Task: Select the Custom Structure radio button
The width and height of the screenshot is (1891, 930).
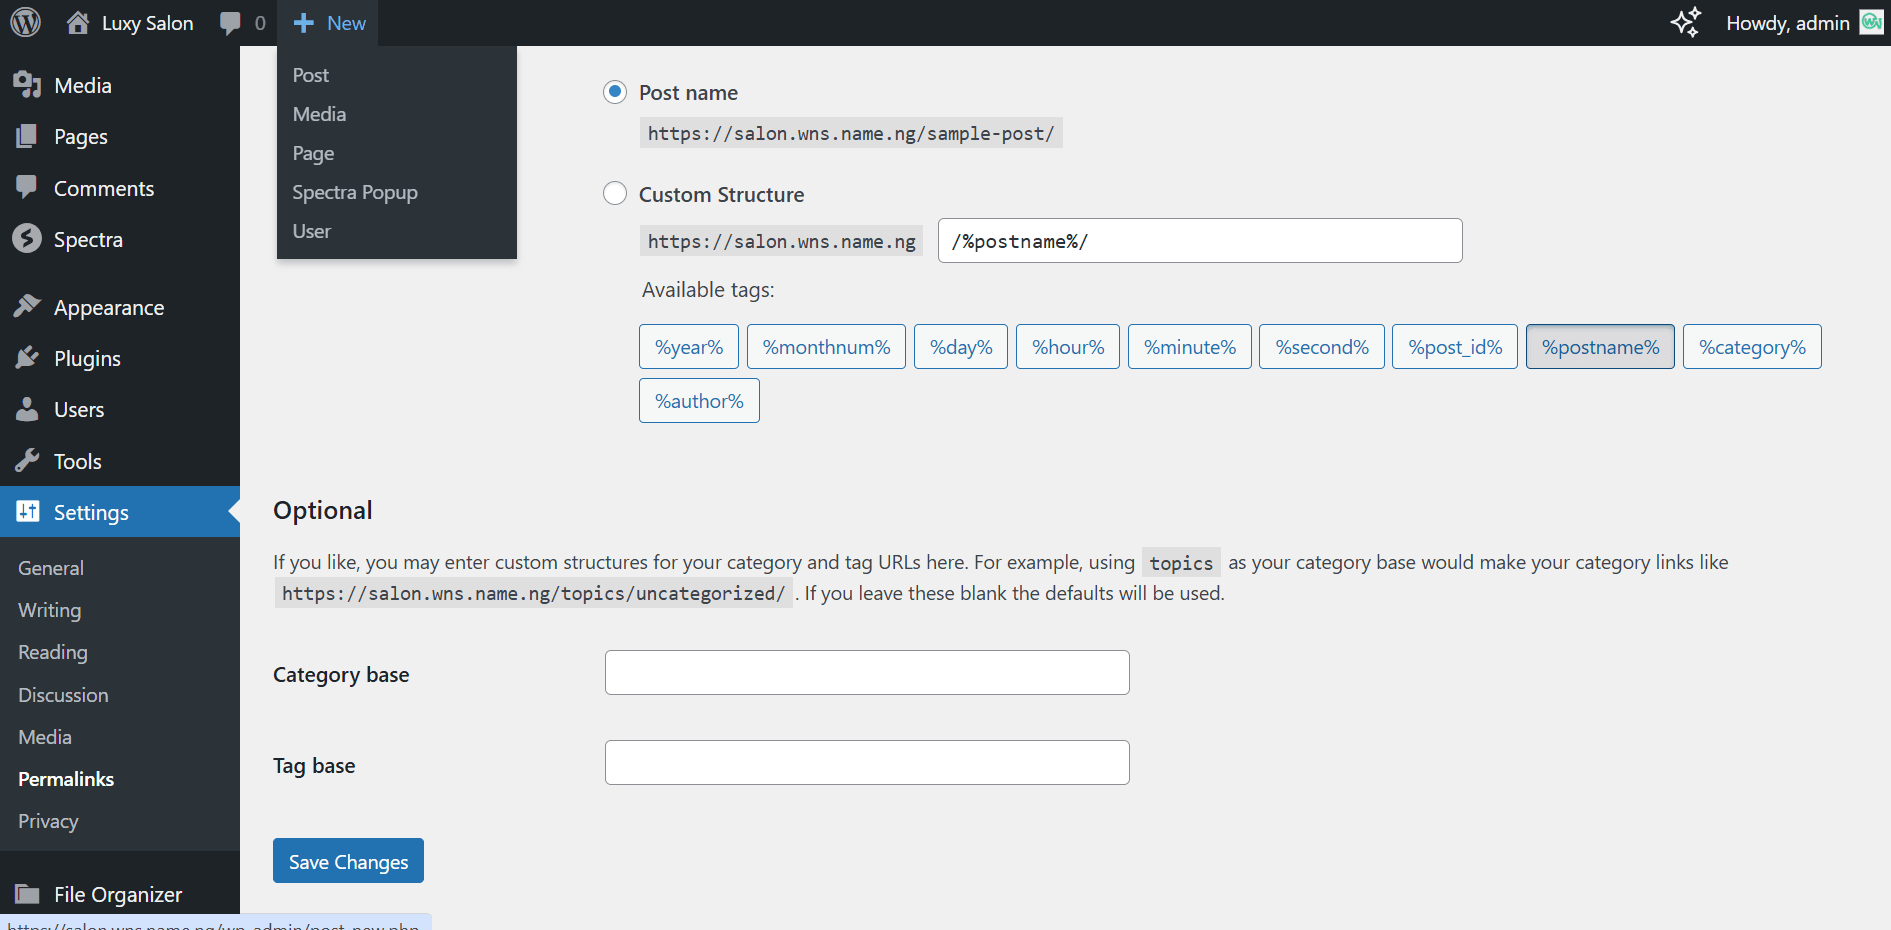Action: (x=615, y=193)
